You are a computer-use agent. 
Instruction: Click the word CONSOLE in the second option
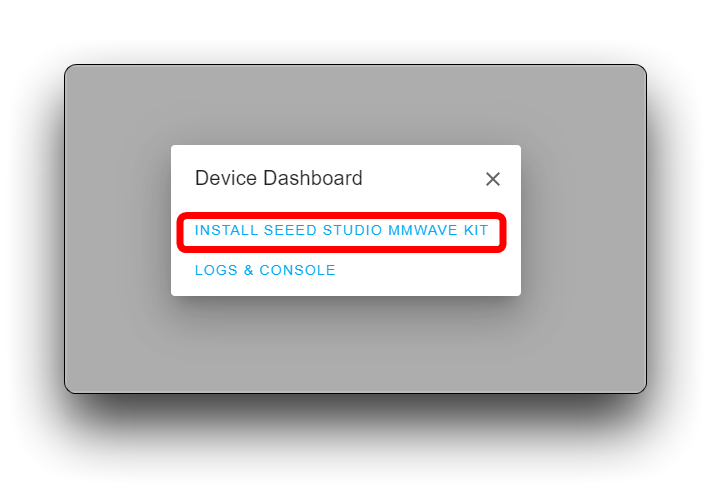pos(297,270)
